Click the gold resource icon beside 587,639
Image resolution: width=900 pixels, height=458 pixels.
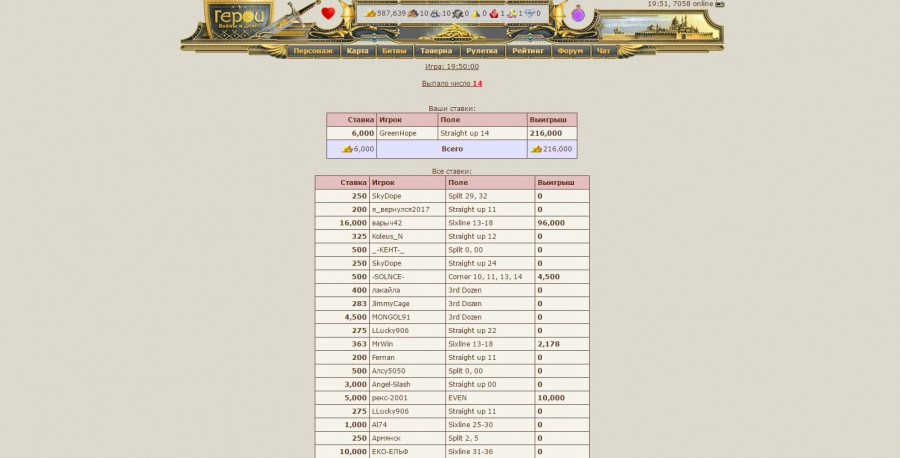pyautogui.click(x=370, y=13)
